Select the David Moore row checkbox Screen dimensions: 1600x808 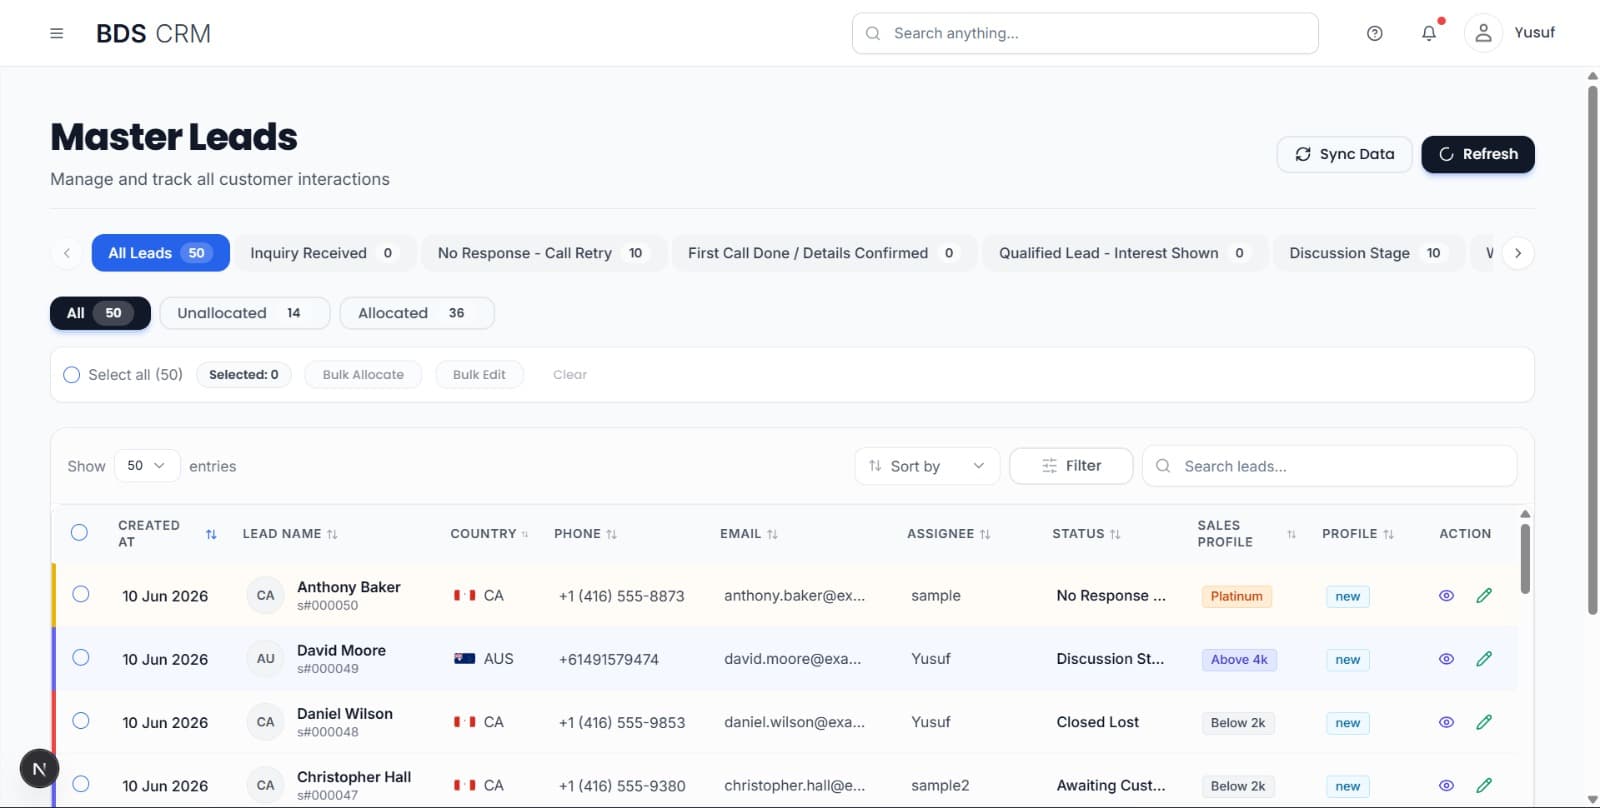(81, 657)
